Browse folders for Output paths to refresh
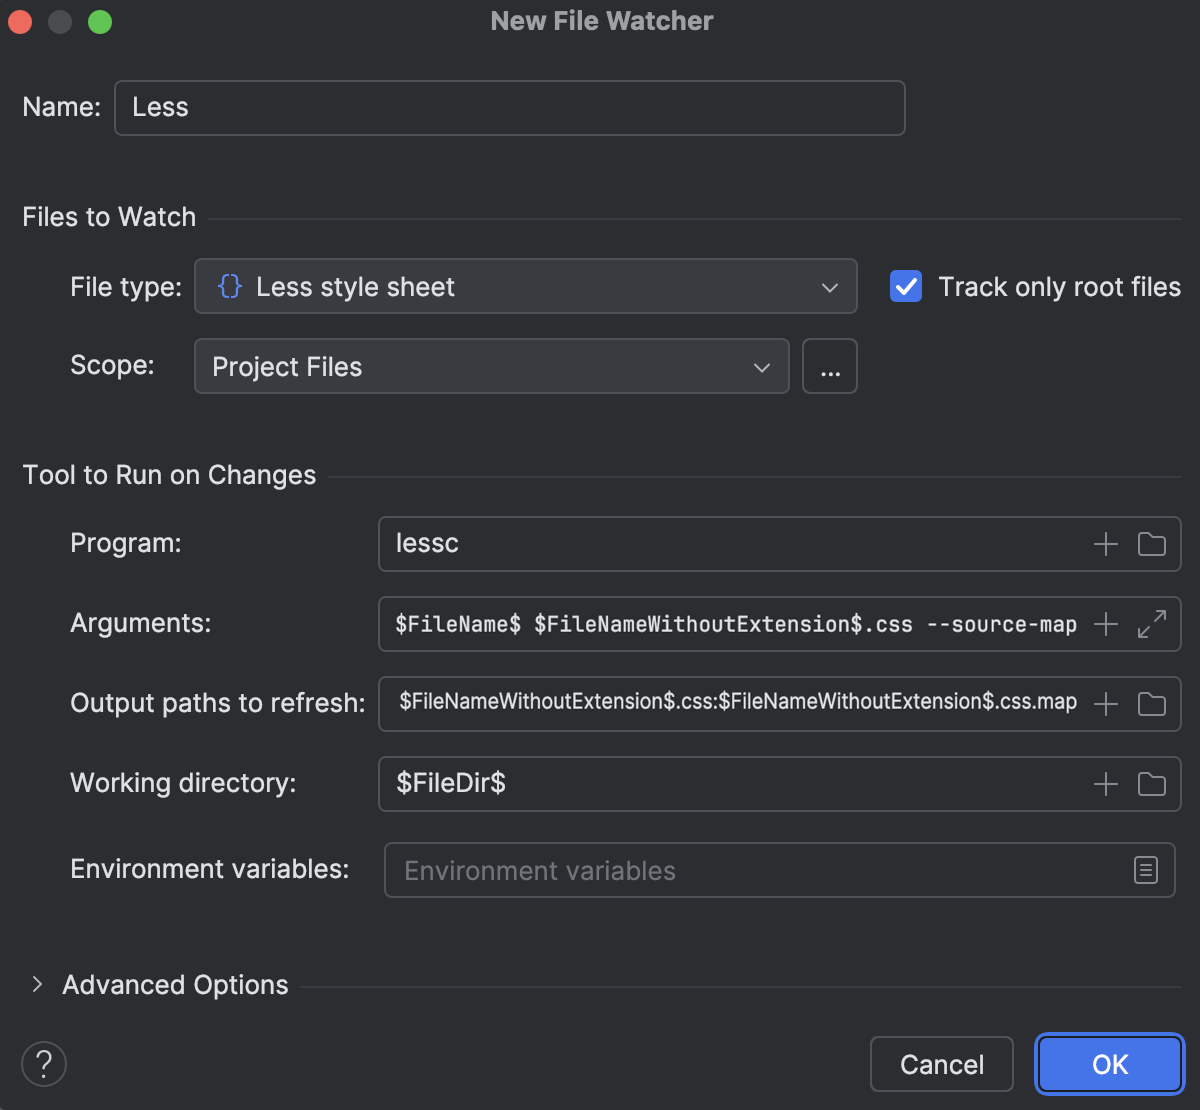Image resolution: width=1200 pixels, height=1110 pixels. pyautogui.click(x=1151, y=704)
